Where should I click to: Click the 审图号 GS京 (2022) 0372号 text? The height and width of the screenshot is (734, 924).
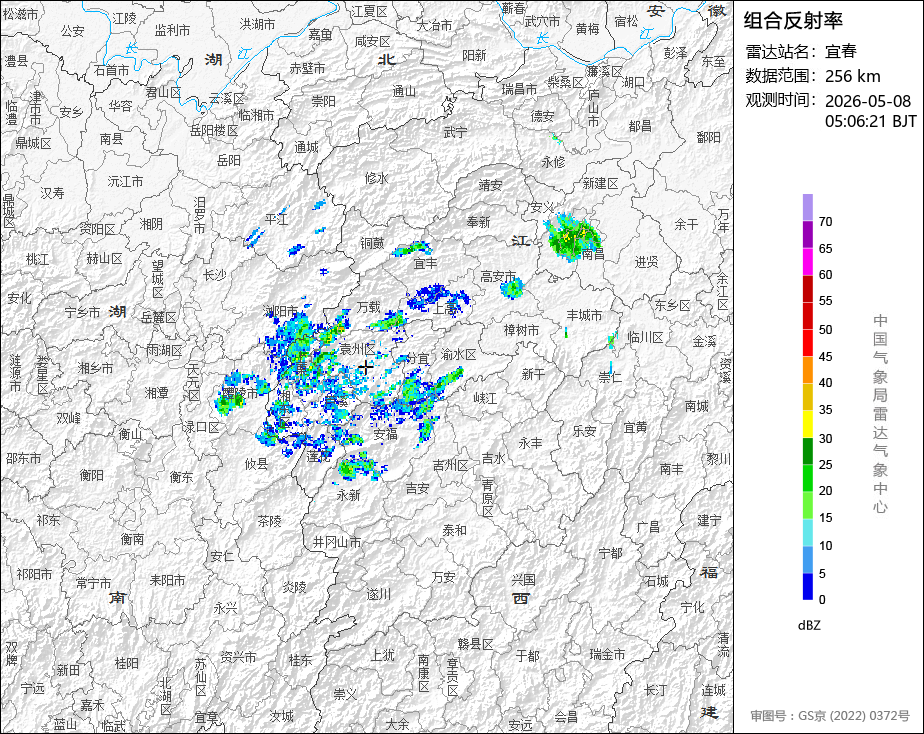coord(830,716)
